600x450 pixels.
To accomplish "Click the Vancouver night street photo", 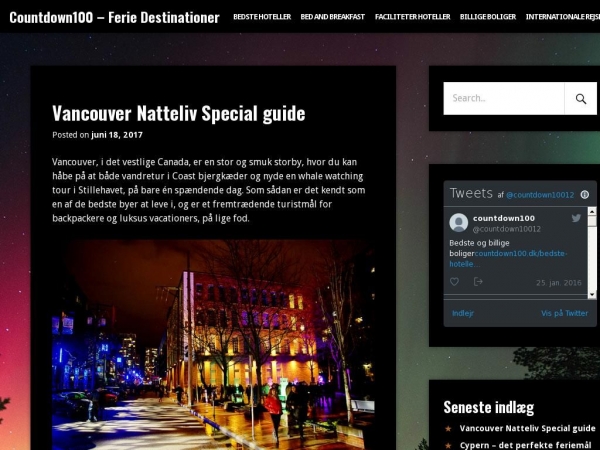I will click(213, 345).
